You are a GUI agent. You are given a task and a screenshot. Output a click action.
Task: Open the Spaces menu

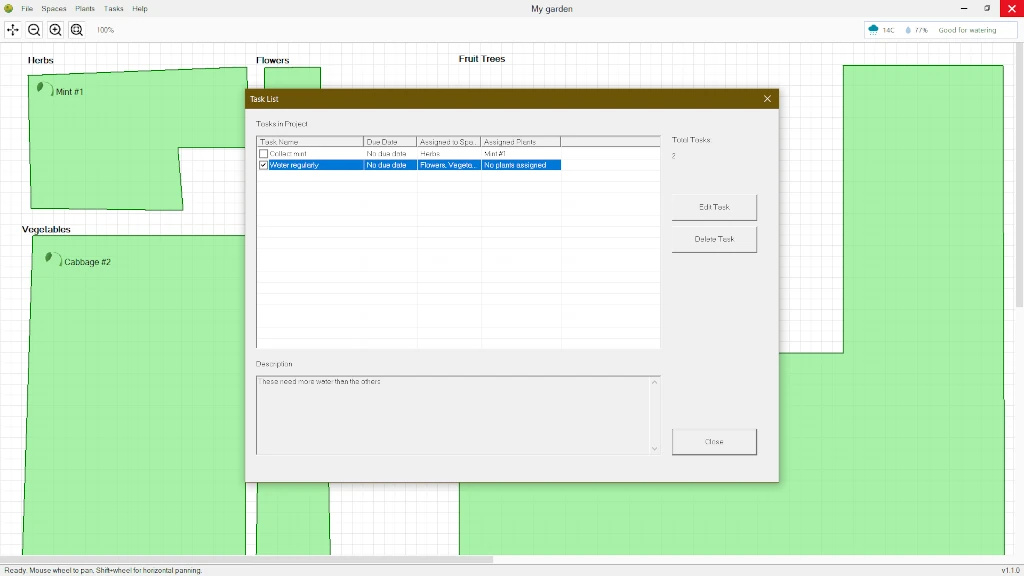[x=54, y=8]
